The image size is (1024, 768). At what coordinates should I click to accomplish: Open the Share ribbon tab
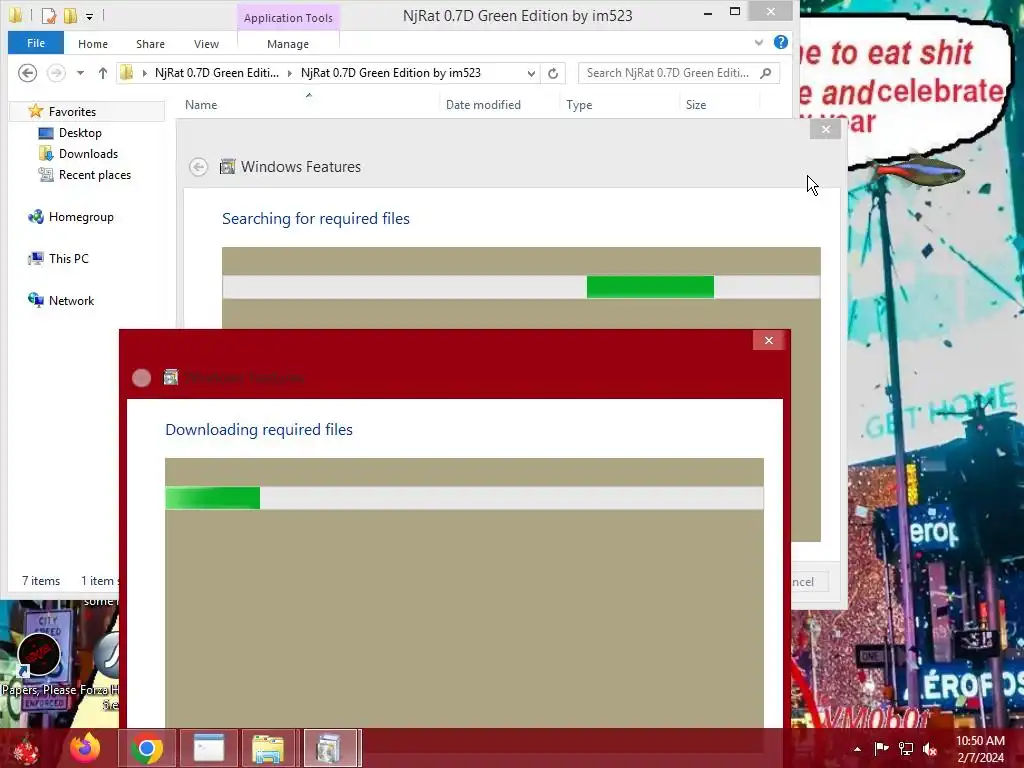click(150, 44)
